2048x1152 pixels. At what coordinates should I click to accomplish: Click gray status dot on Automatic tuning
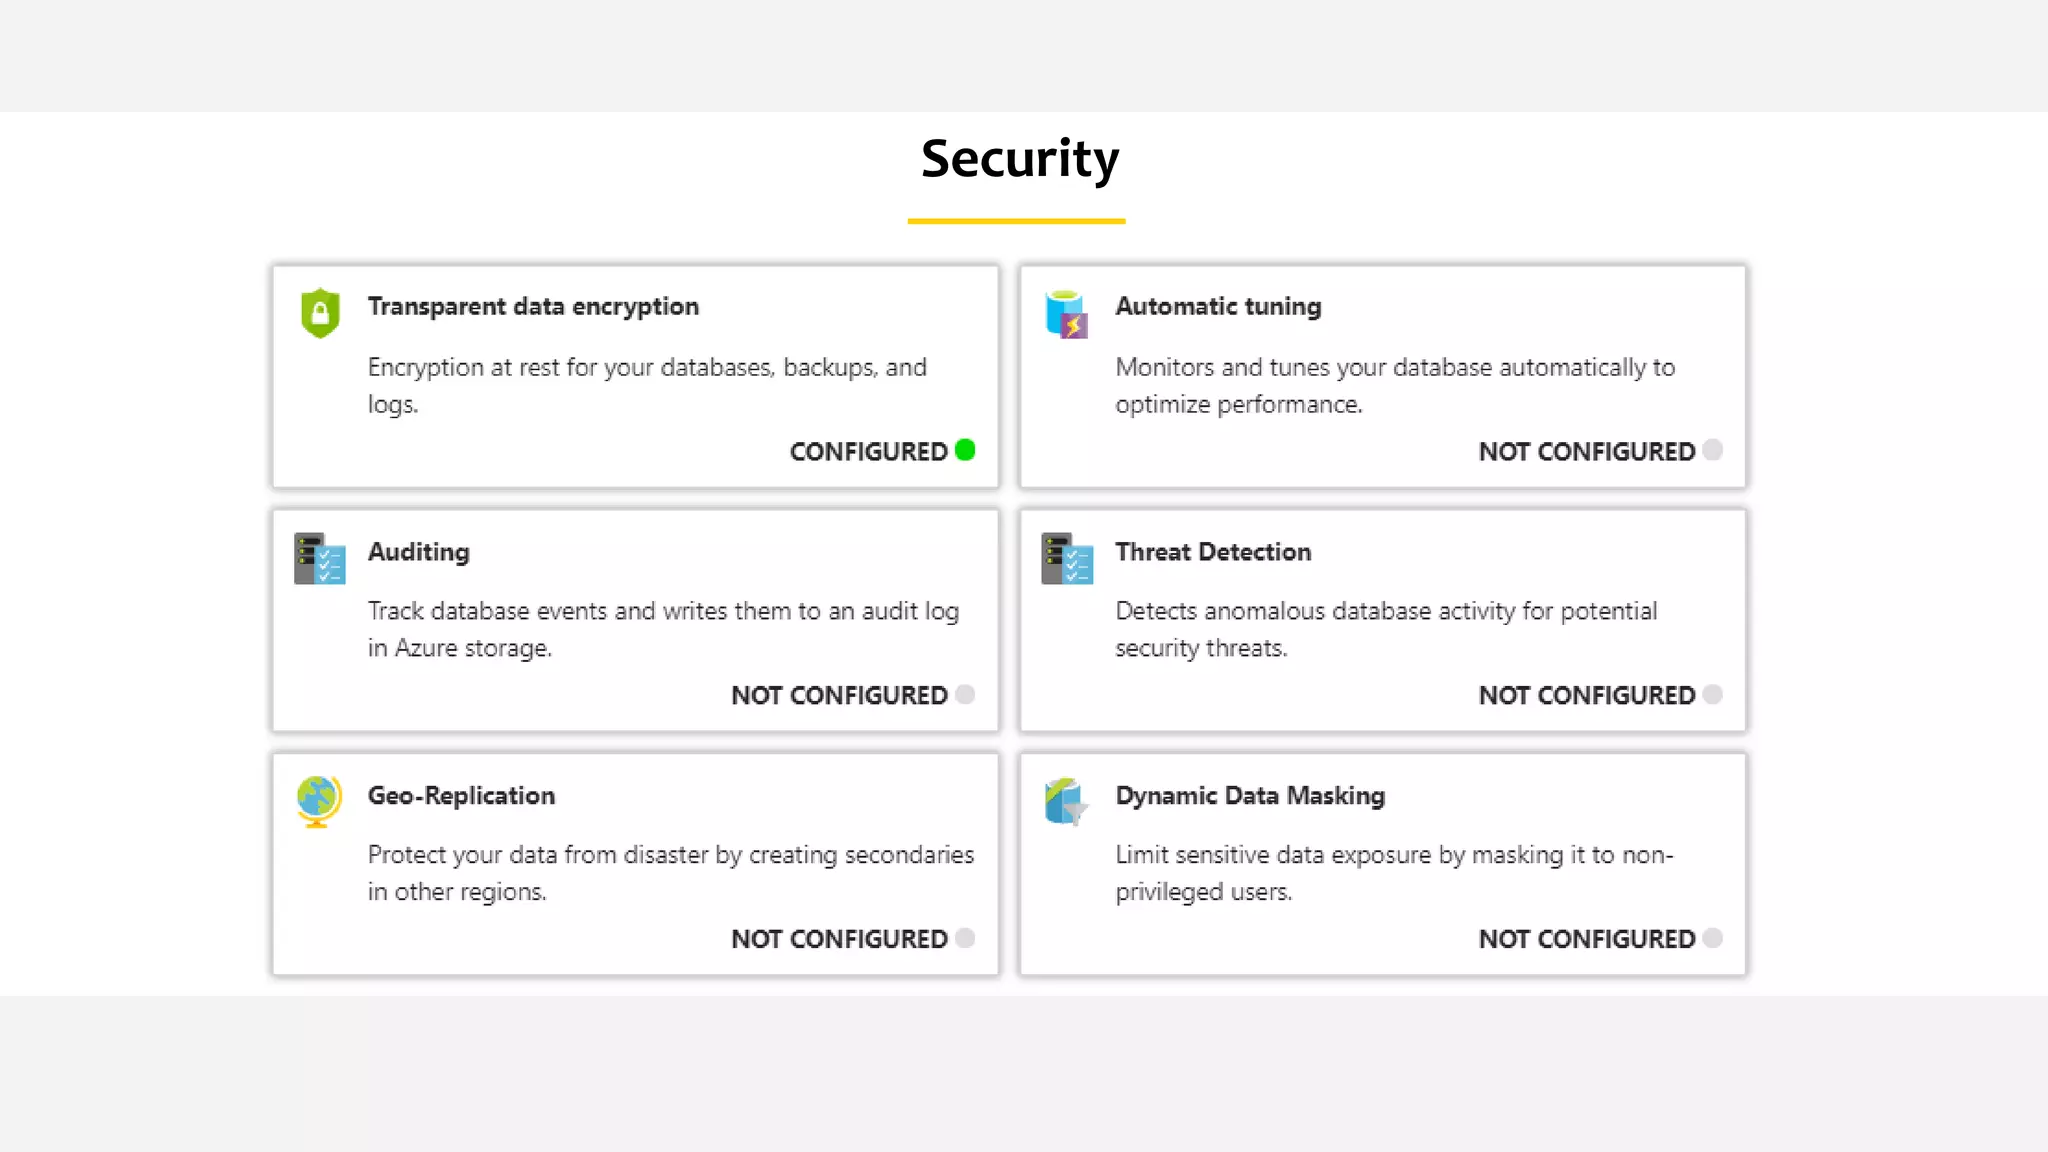coord(1712,450)
